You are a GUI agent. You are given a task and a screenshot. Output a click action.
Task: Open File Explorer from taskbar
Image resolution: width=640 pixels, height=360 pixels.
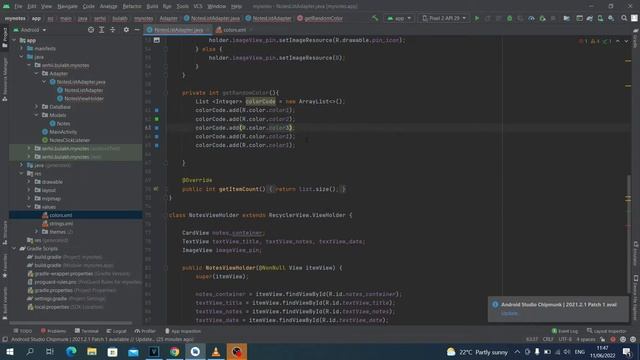click(x=92, y=352)
